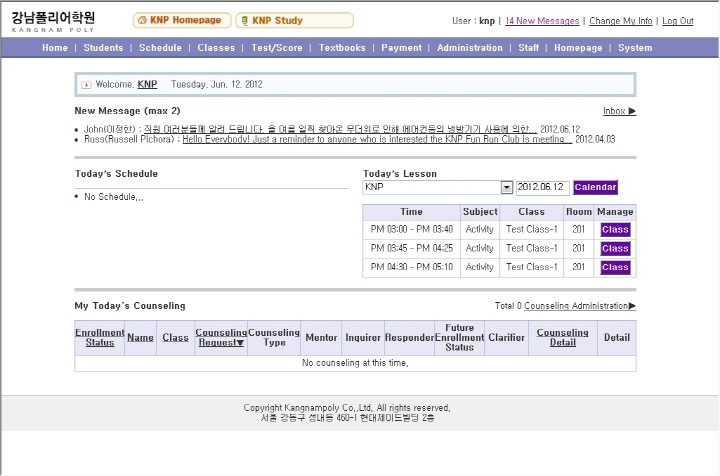Viewport: 720px width, 476px height.
Task: Click 'No Schedule...' entry
Action: point(113,197)
